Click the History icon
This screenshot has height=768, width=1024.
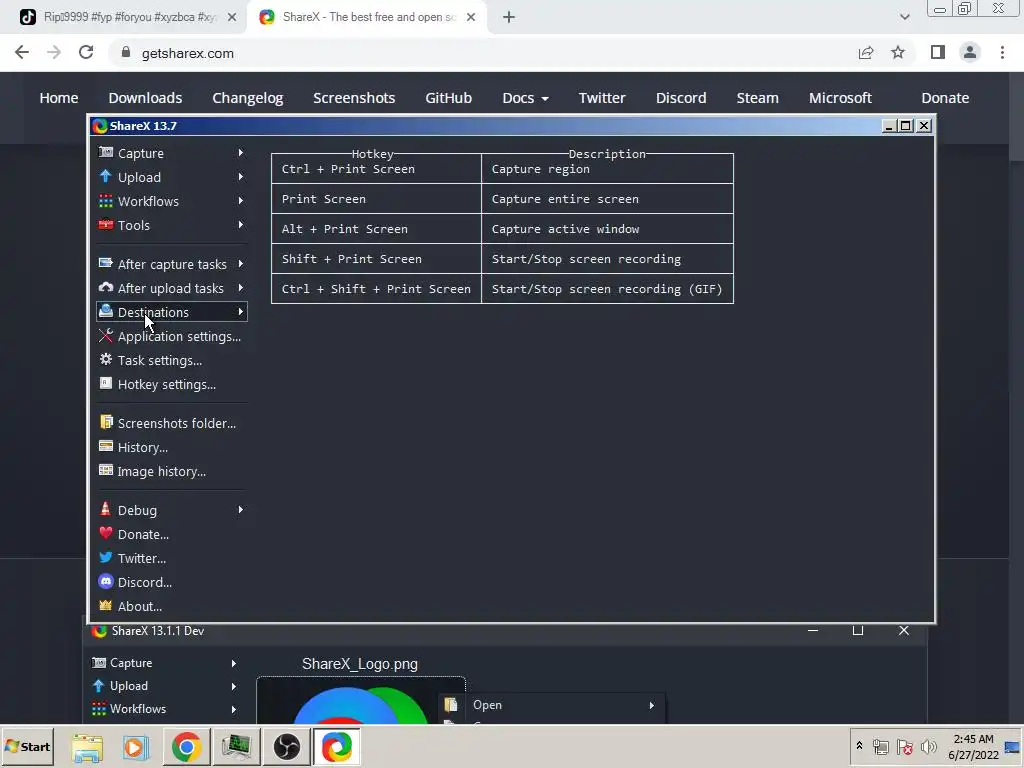point(106,446)
